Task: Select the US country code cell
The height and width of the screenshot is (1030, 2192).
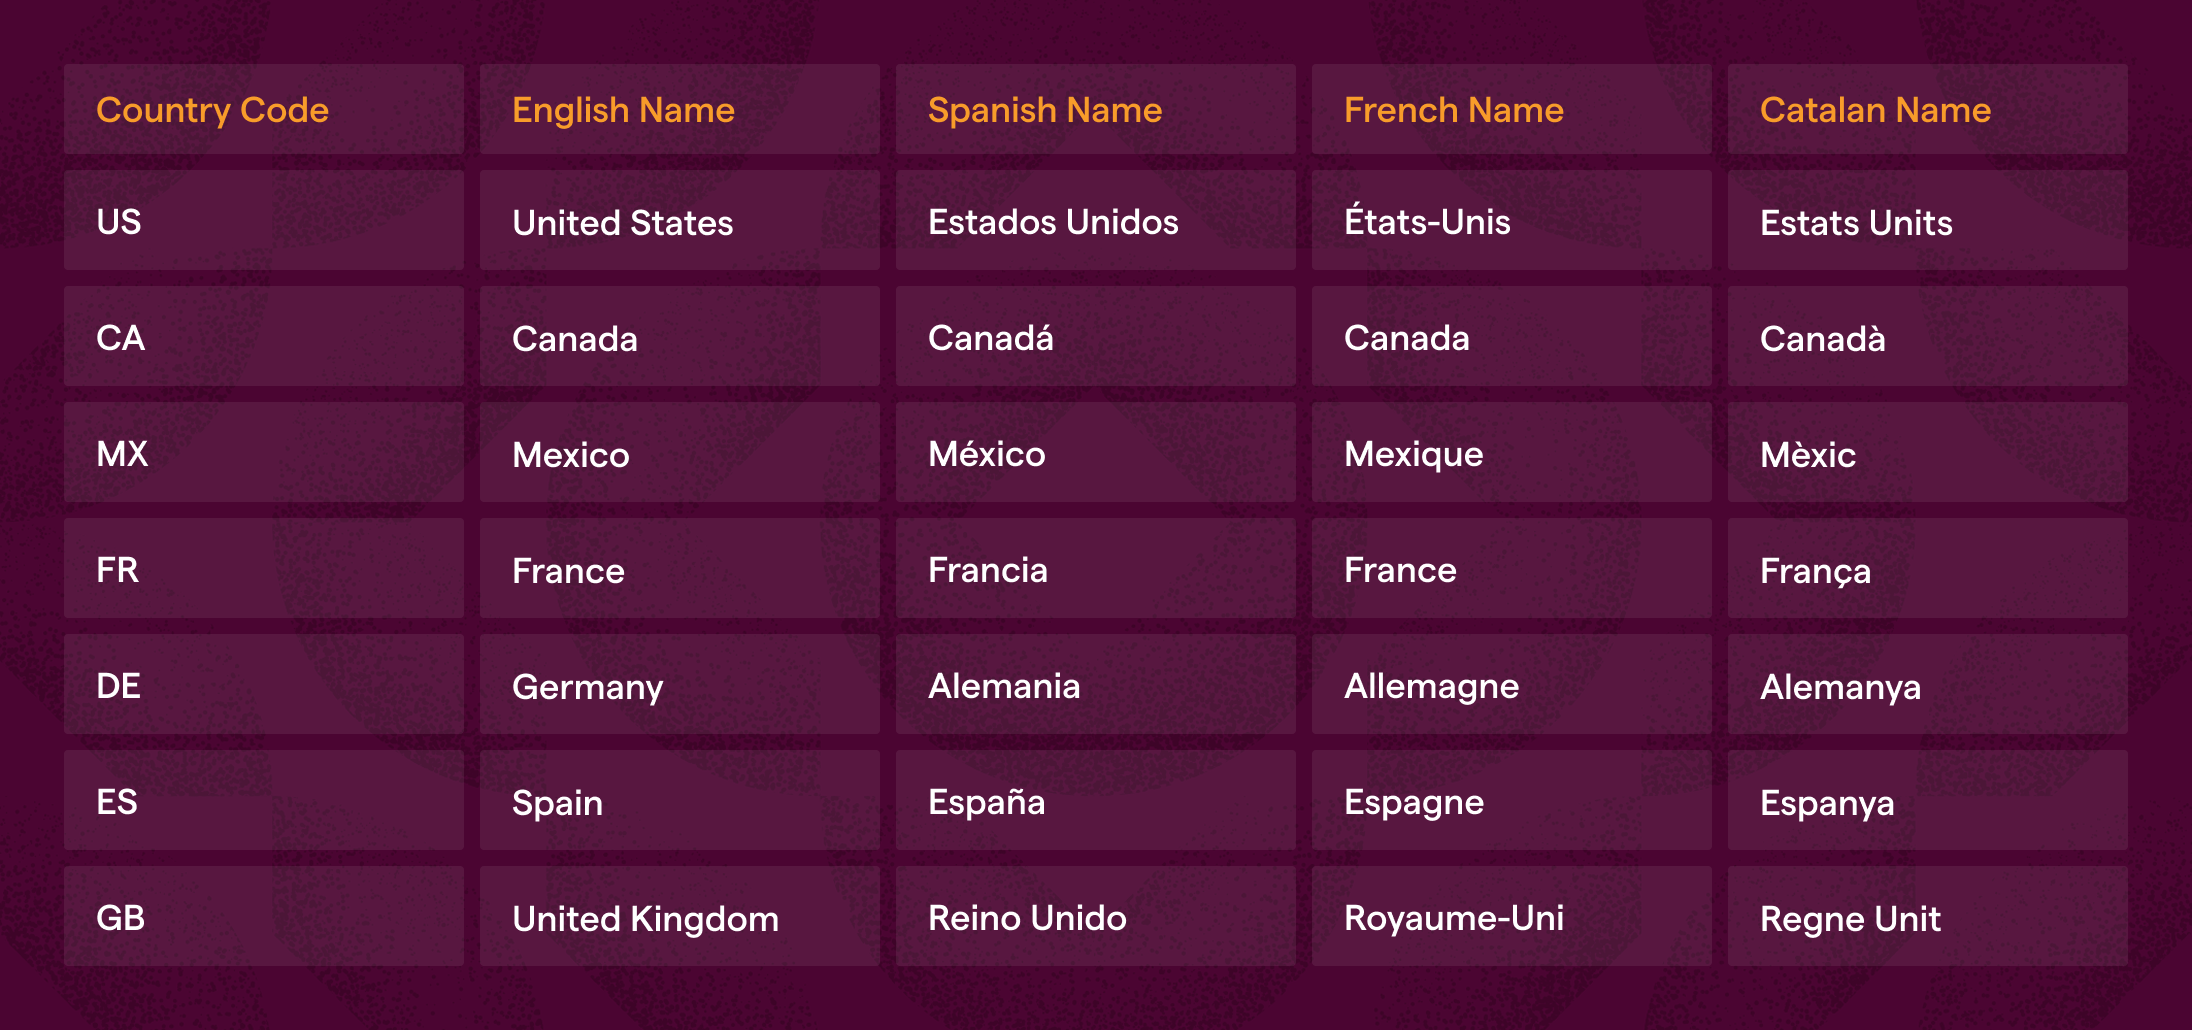Action: 264,220
